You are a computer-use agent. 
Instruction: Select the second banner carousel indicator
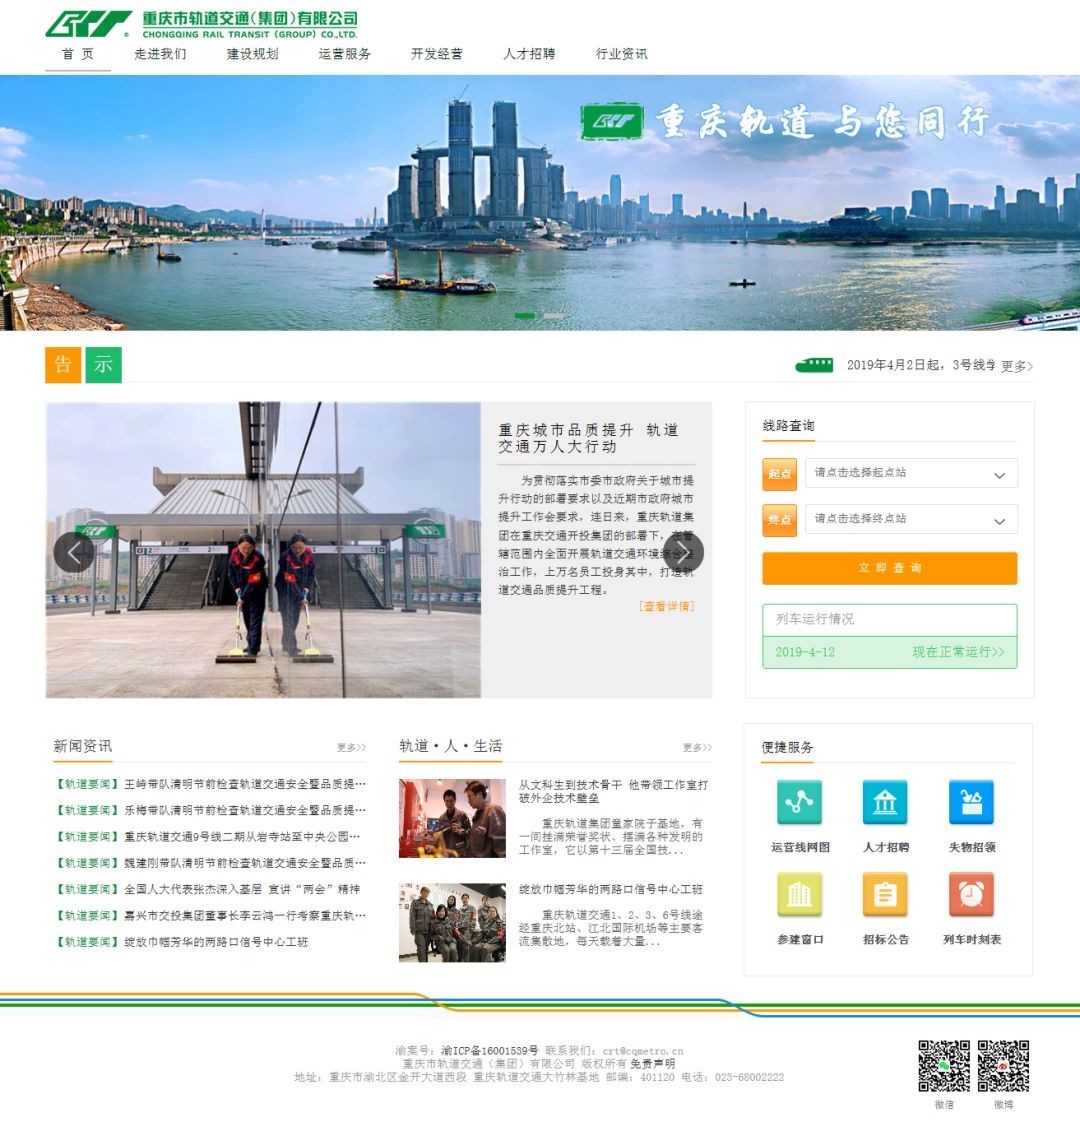click(552, 316)
